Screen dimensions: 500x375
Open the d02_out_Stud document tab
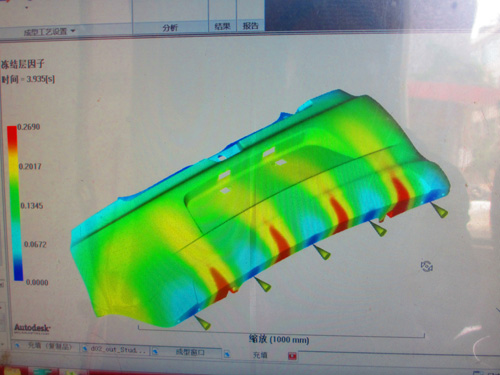pyautogui.click(x=115, y=349)
